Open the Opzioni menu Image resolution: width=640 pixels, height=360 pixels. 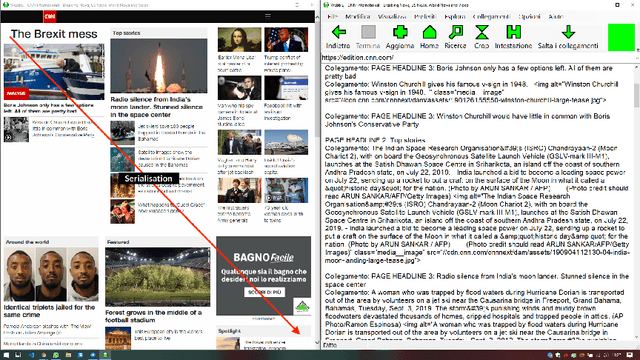529,16
